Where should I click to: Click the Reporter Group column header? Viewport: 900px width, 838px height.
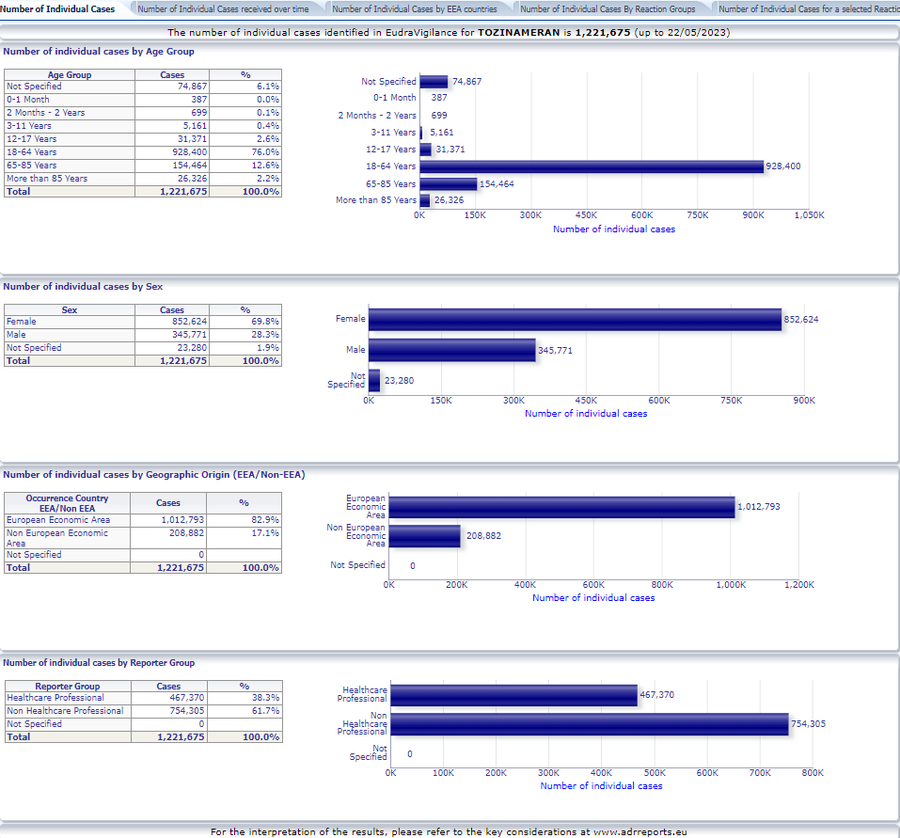point(68,687)
